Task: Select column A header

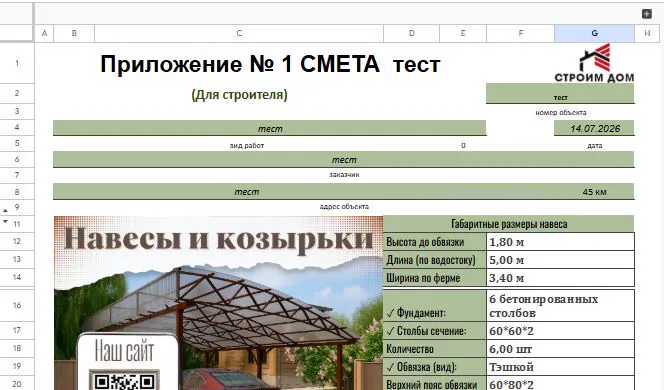Action: coord(44,33)
